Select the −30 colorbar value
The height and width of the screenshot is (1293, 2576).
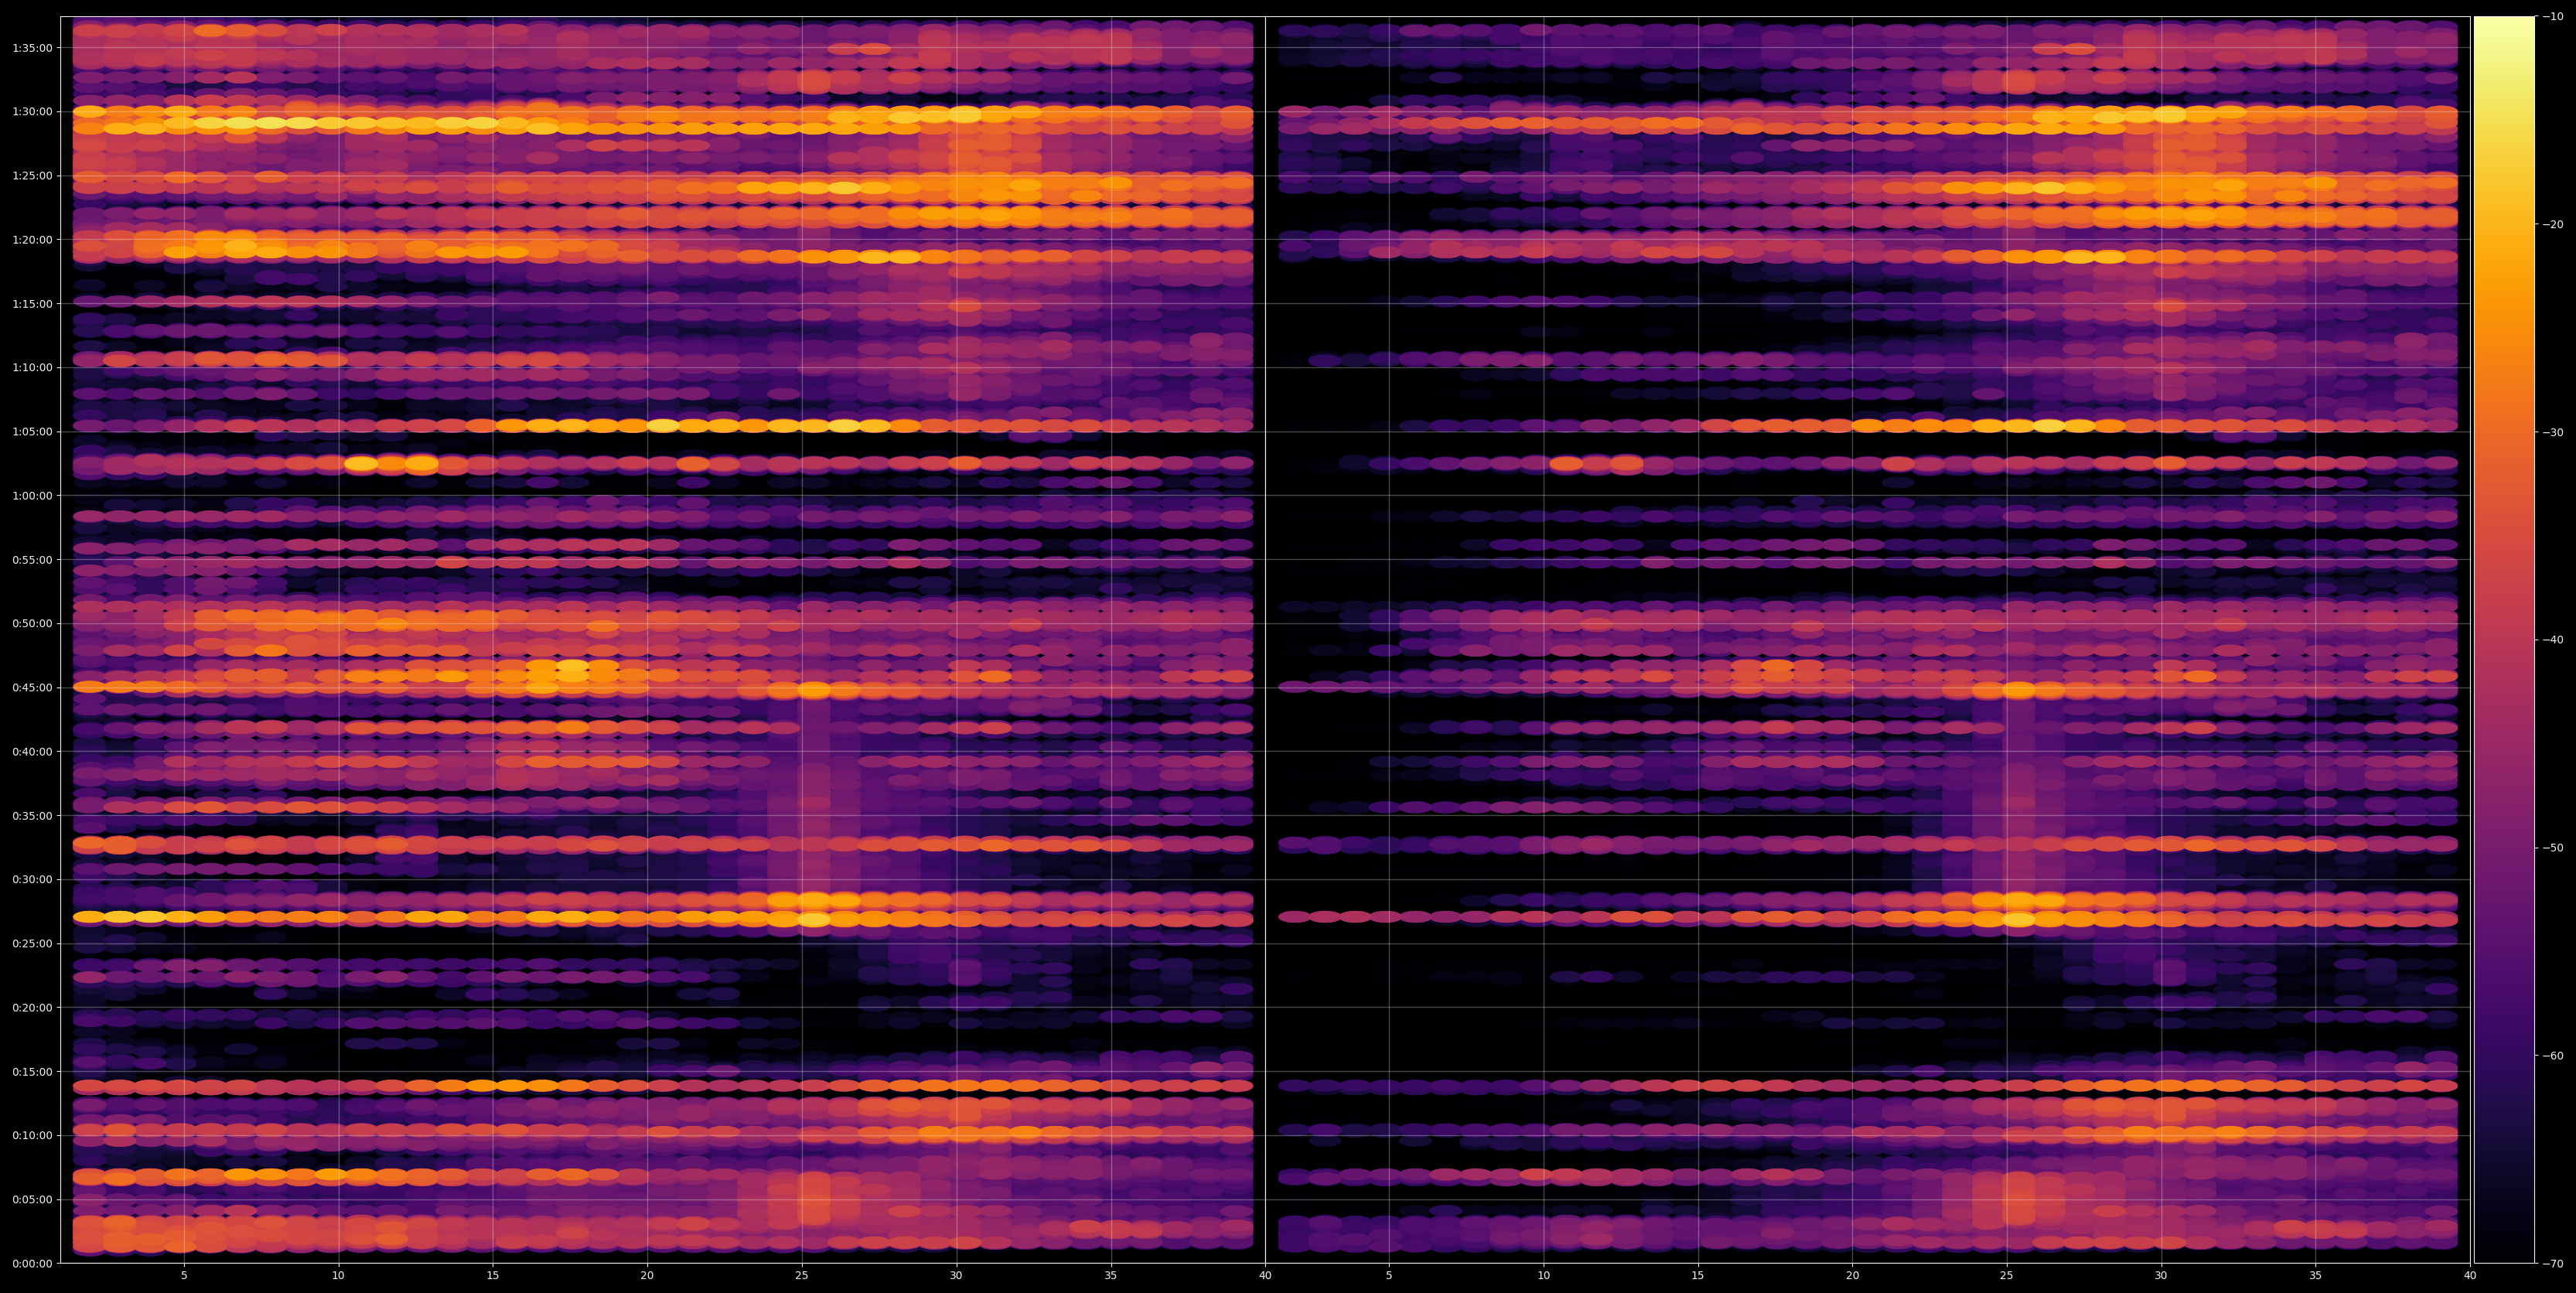2553,432
